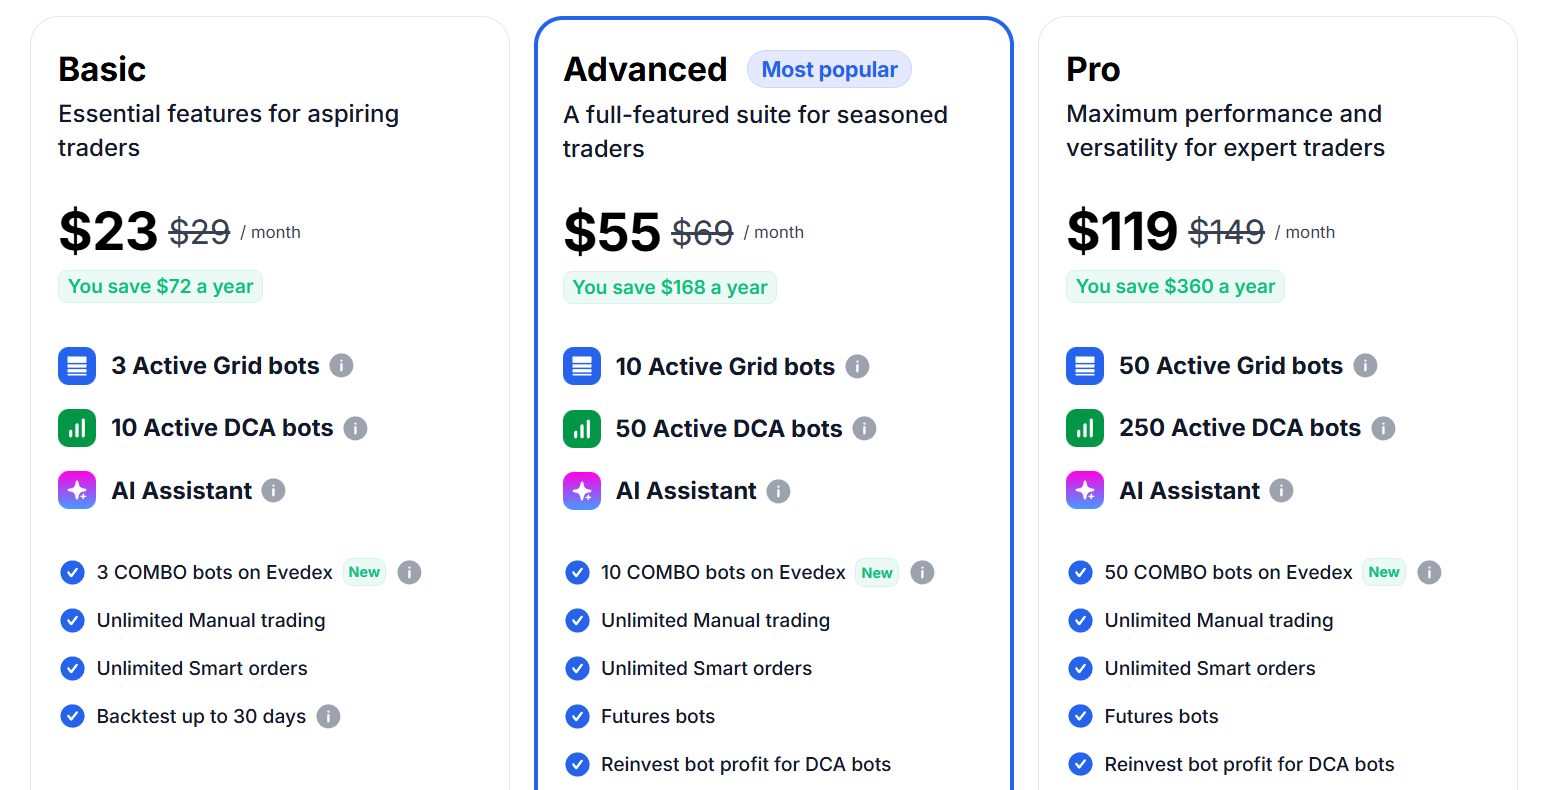
Task: Click the You save $168 a year label
Action: (669, 287)
